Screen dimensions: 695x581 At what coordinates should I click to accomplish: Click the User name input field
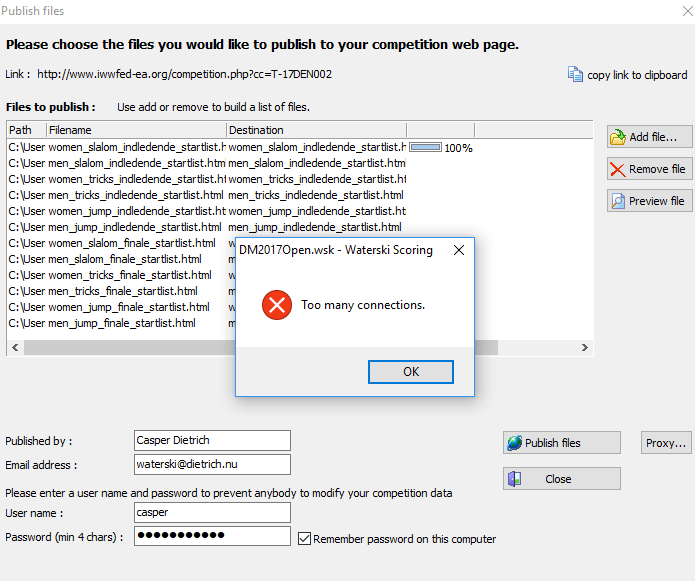pos(212,512)
